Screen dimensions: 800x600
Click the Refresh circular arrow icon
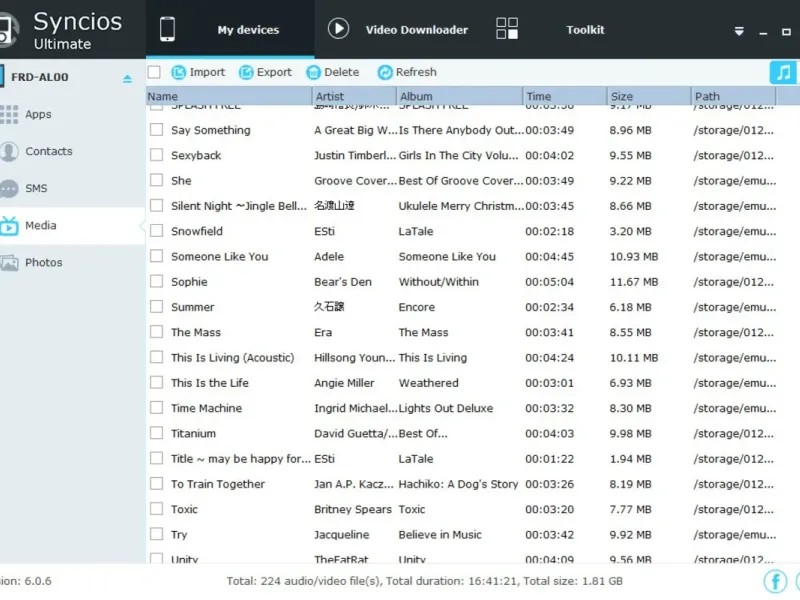coord(385,72)
